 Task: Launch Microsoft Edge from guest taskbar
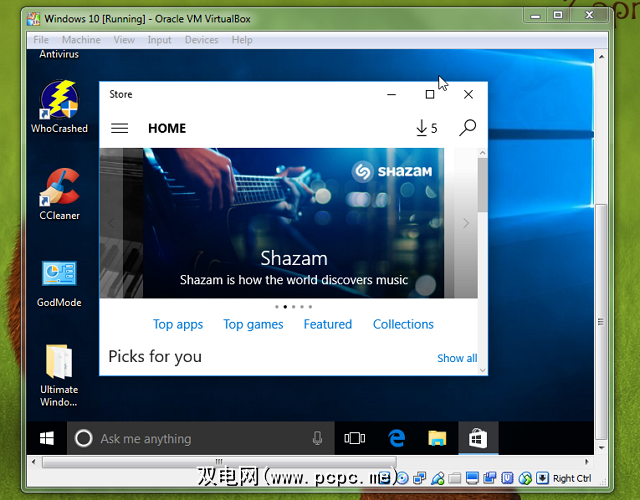click(396, 438)
